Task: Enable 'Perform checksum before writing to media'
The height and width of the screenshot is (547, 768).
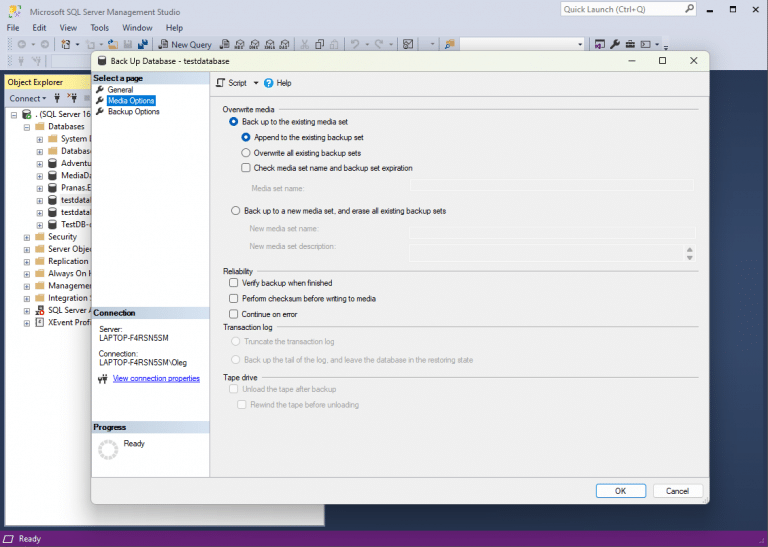Action: pyautogui.click(x=234, y=299)
